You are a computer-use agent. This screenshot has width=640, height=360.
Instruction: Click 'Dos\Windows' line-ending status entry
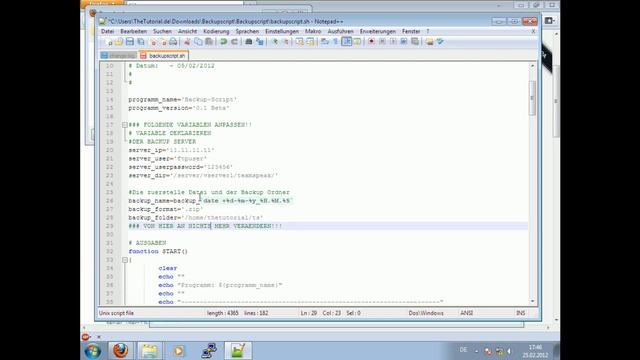coord(426,313)
